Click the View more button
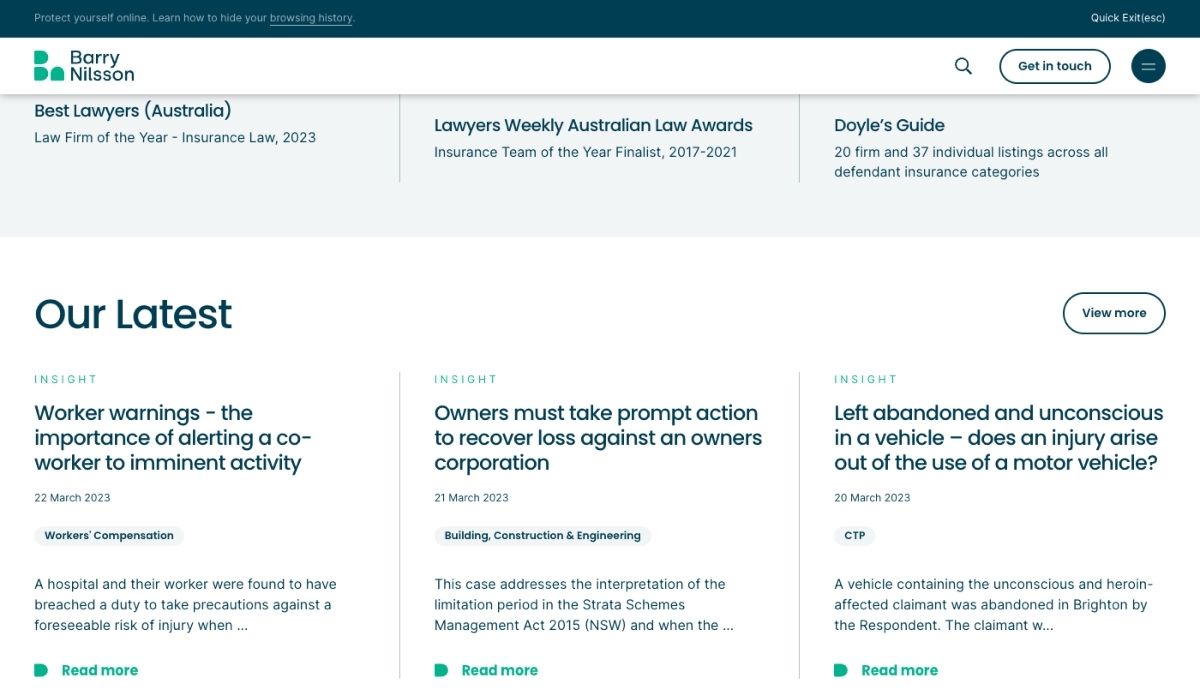Image resolution: width=1200 pixels, height=700 pixels. tap(1113, 313)
